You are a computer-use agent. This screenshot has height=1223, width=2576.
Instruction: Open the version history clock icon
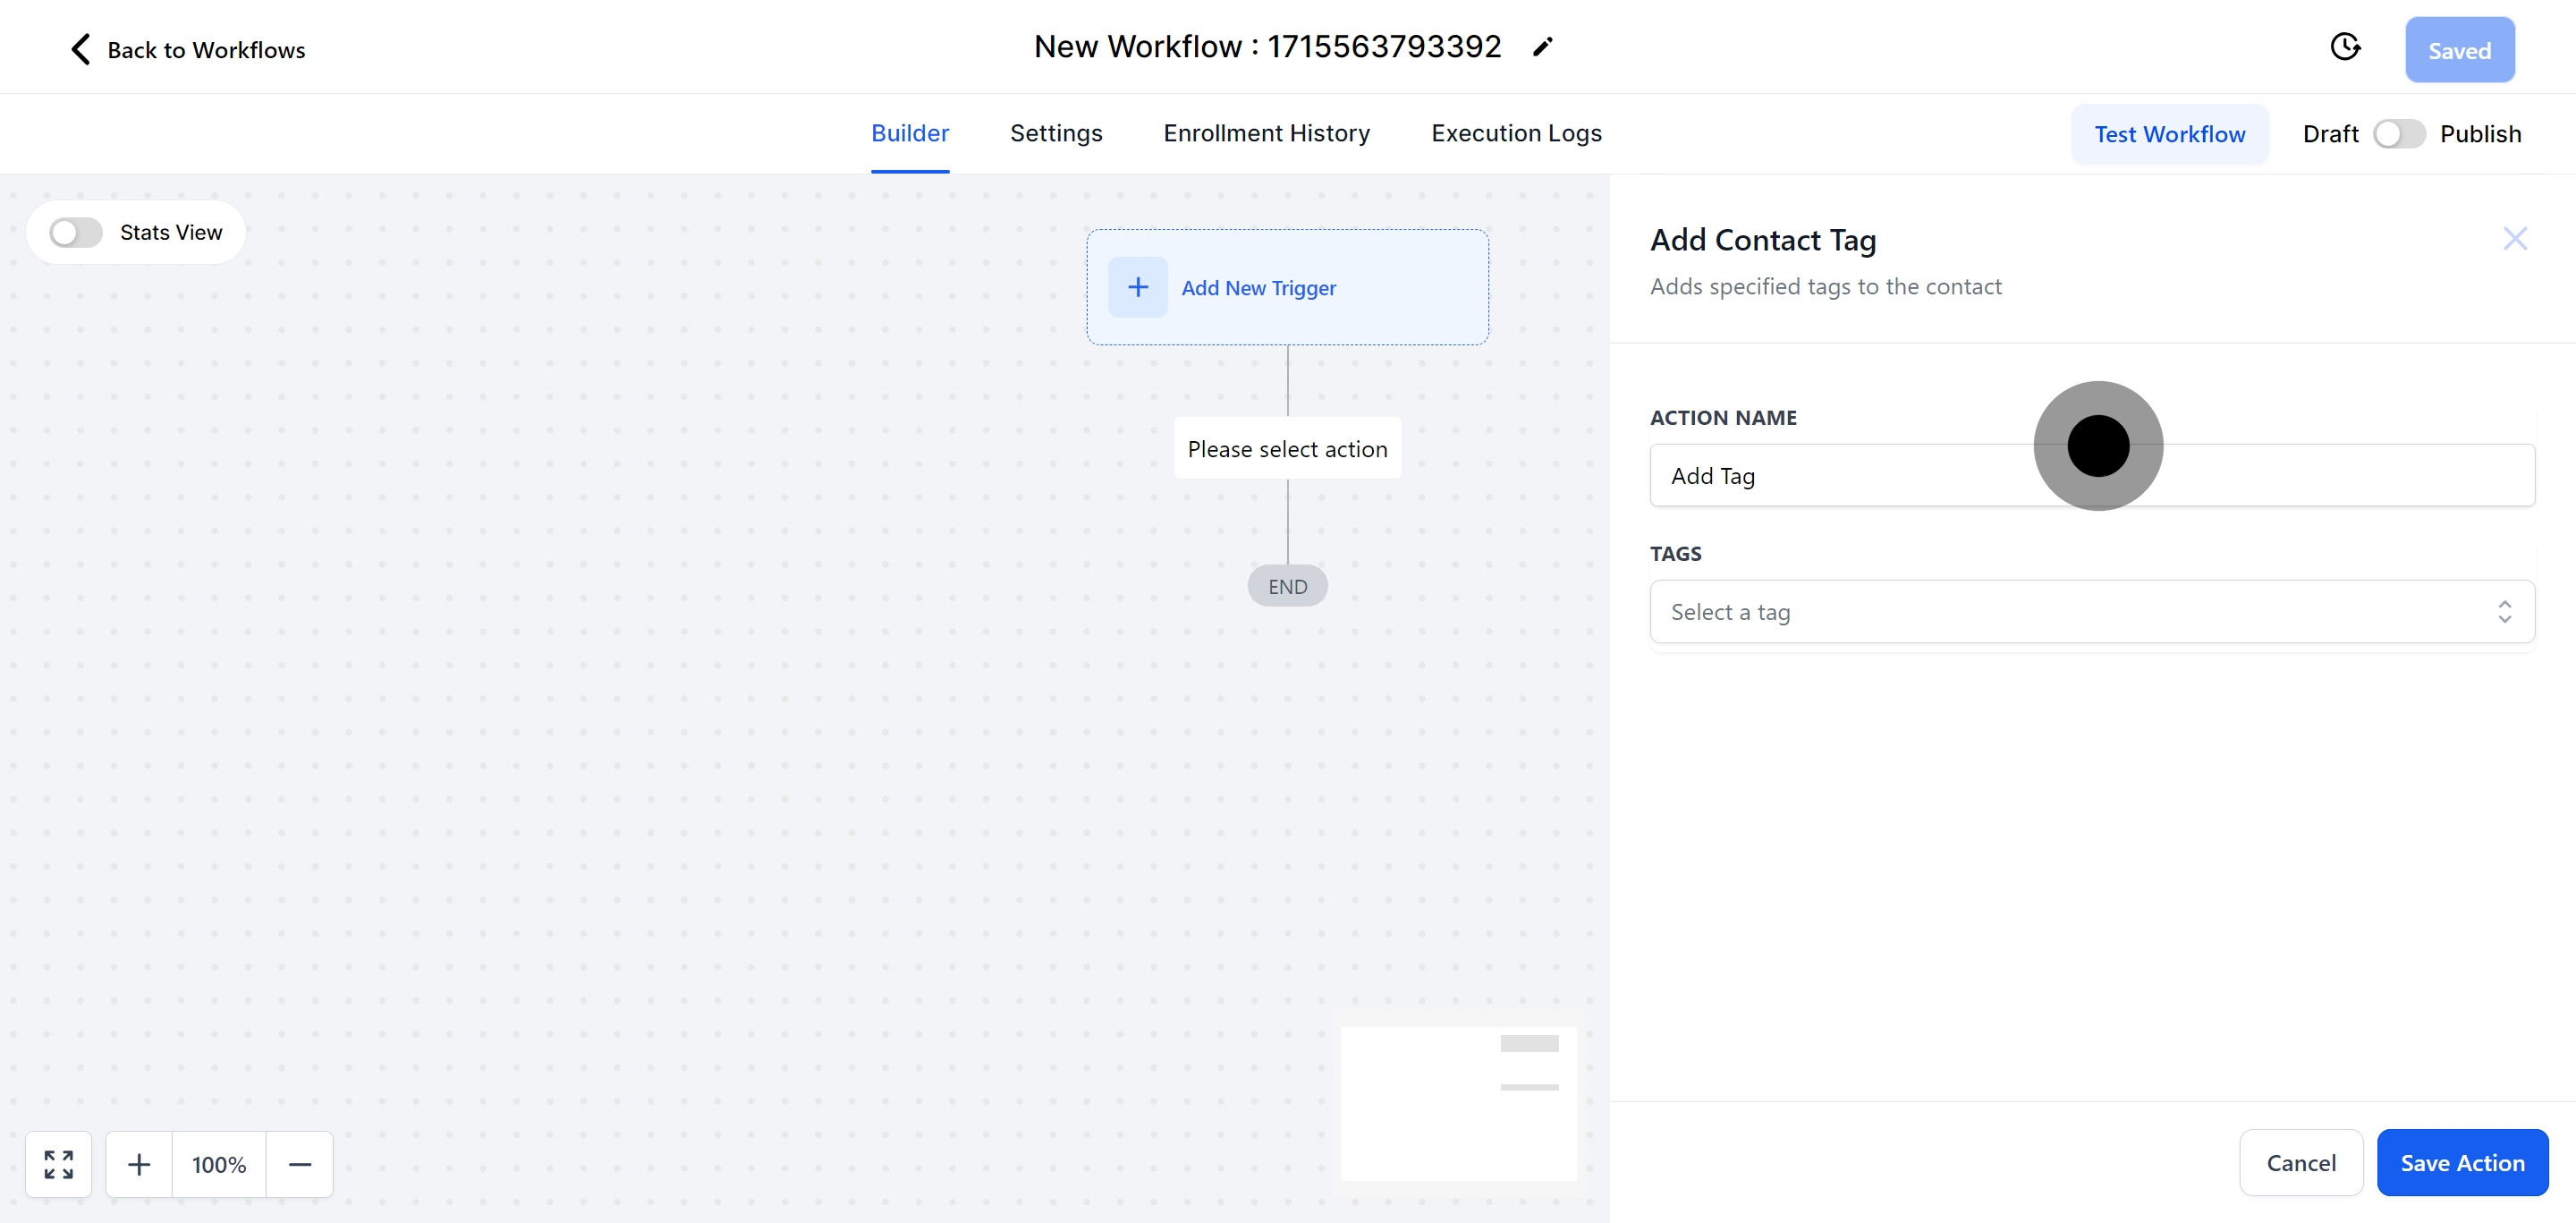pyautogui.click(x=2345, y=47)
